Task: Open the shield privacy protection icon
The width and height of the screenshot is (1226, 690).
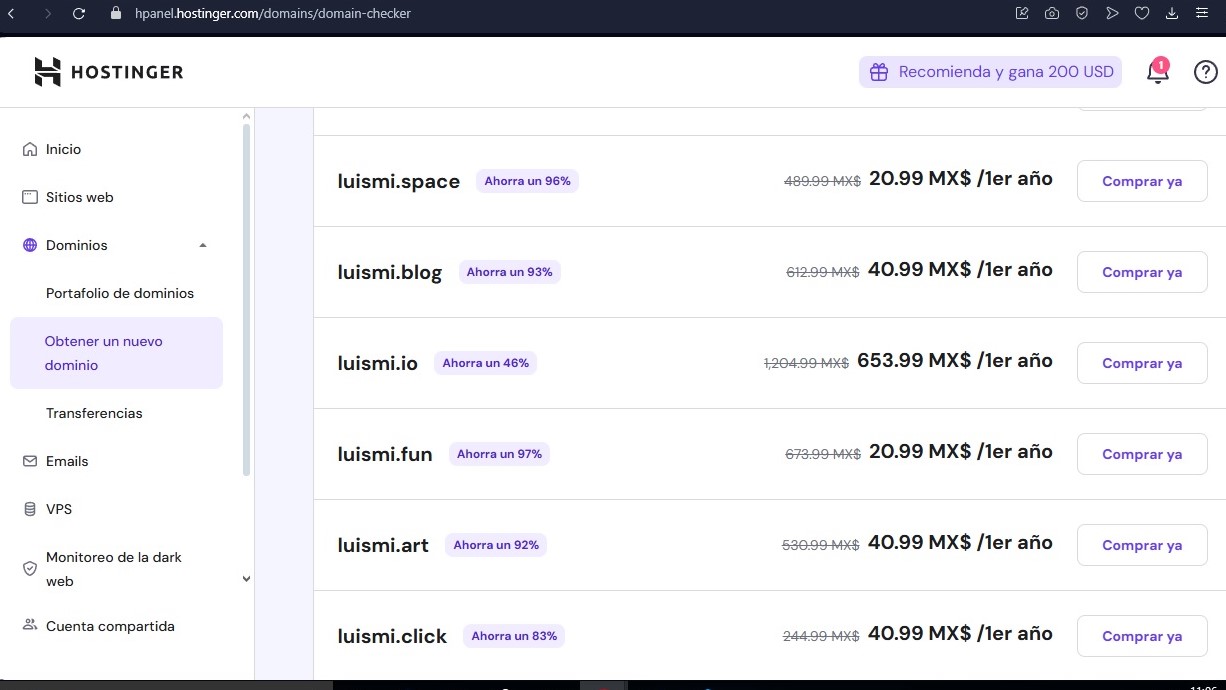Action: click(x=1081, y=14)
